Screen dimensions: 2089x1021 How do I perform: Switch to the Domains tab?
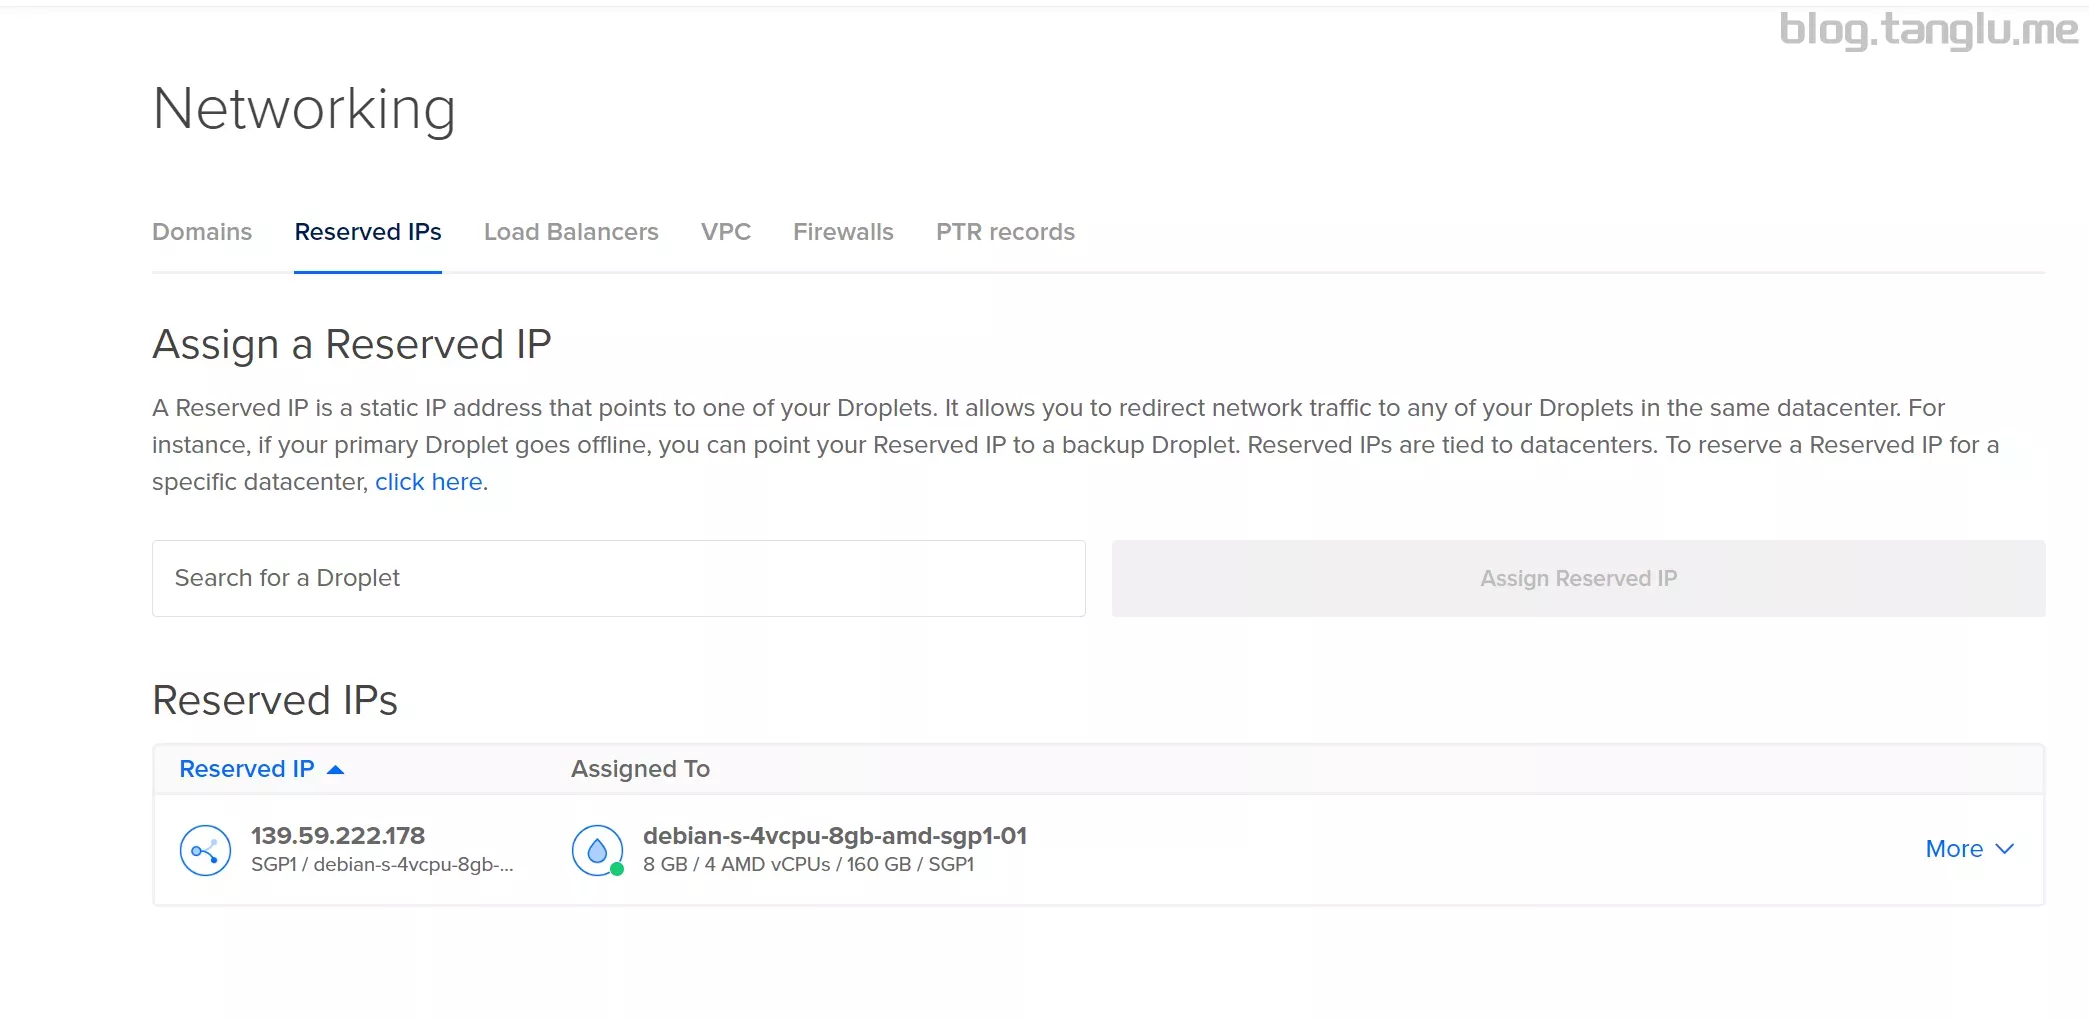202,232
